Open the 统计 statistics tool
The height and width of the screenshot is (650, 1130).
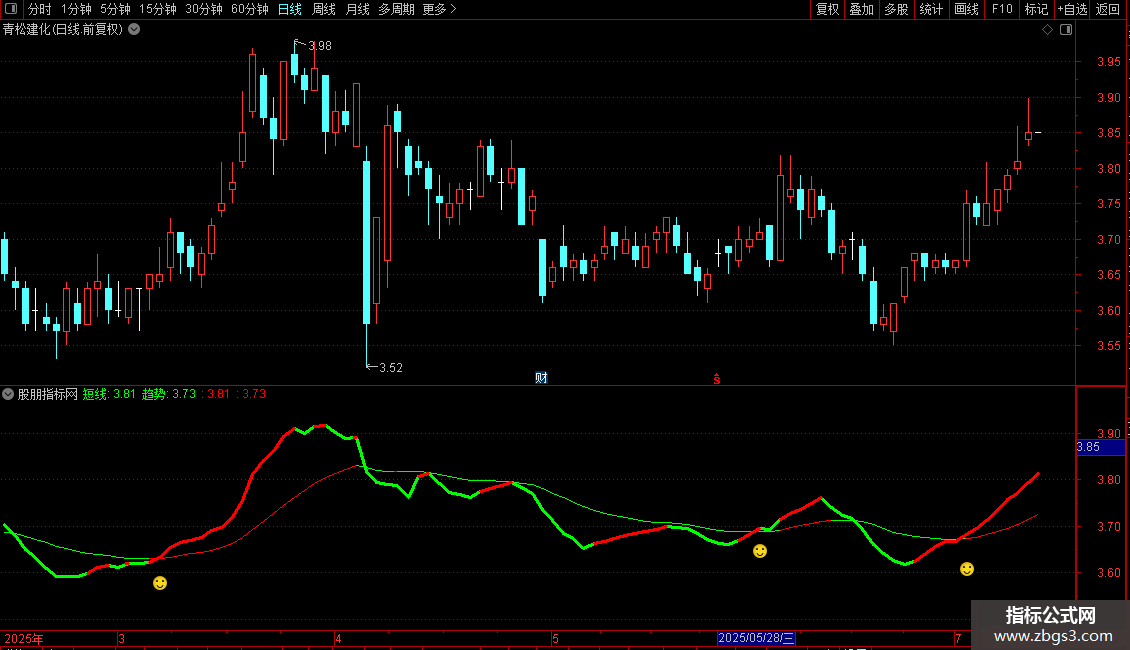[x=931, y=9]
